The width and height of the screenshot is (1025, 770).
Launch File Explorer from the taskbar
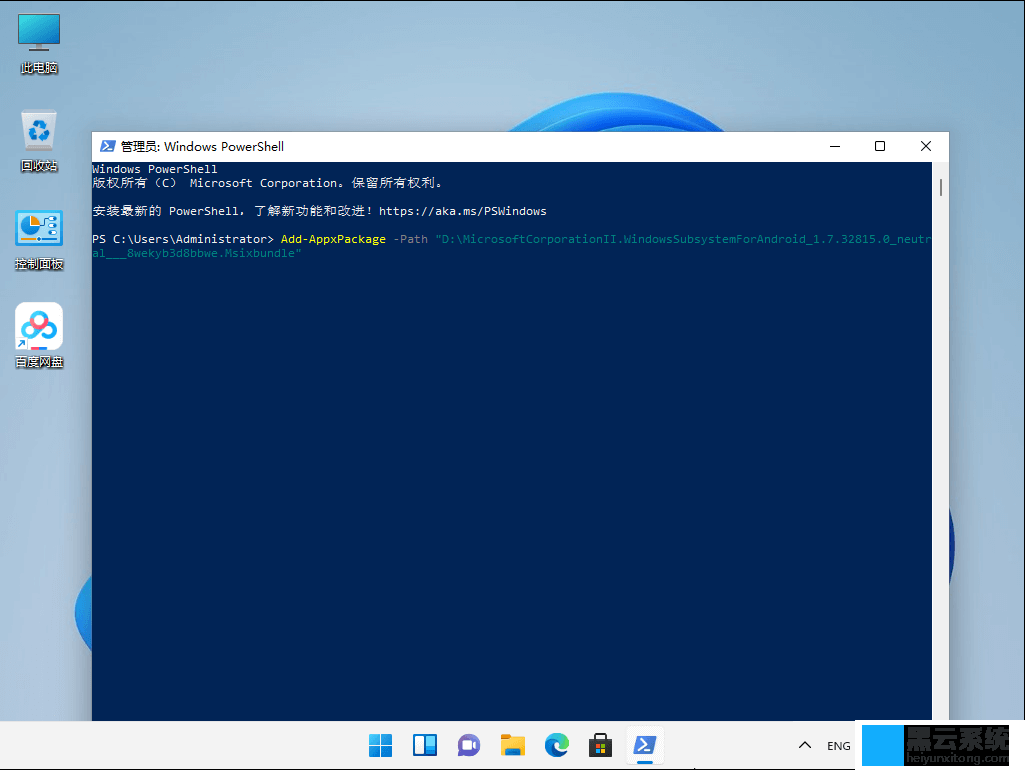pos(512,745)
